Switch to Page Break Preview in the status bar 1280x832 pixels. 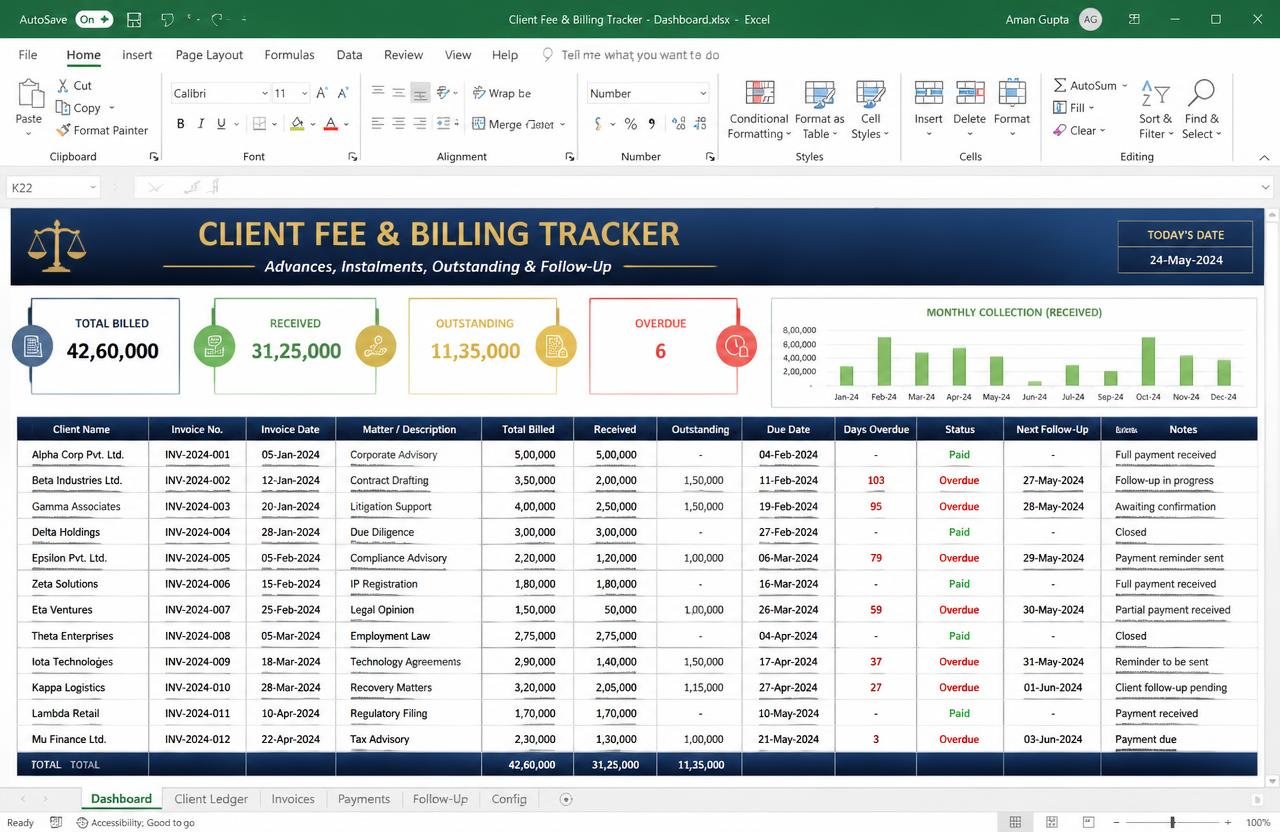[1089, 823]
